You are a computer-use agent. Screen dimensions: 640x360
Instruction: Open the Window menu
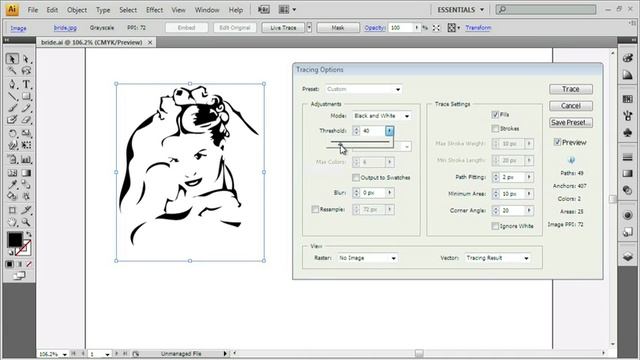[x=207, y=10]
